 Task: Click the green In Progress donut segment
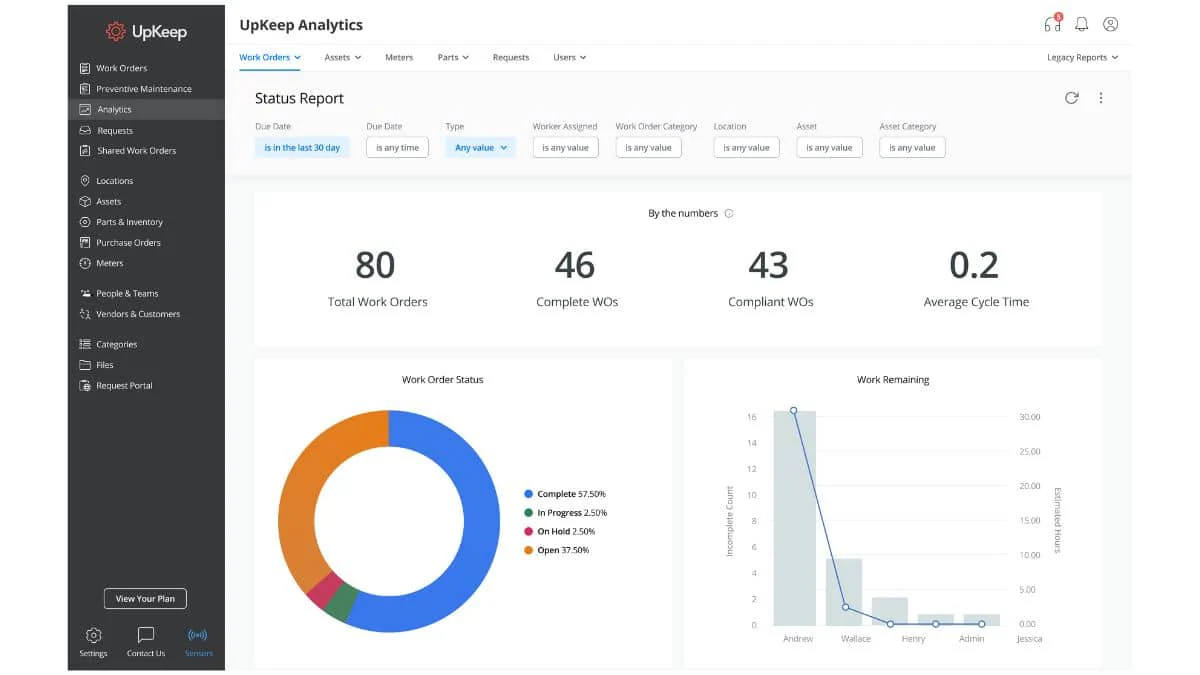341,602
